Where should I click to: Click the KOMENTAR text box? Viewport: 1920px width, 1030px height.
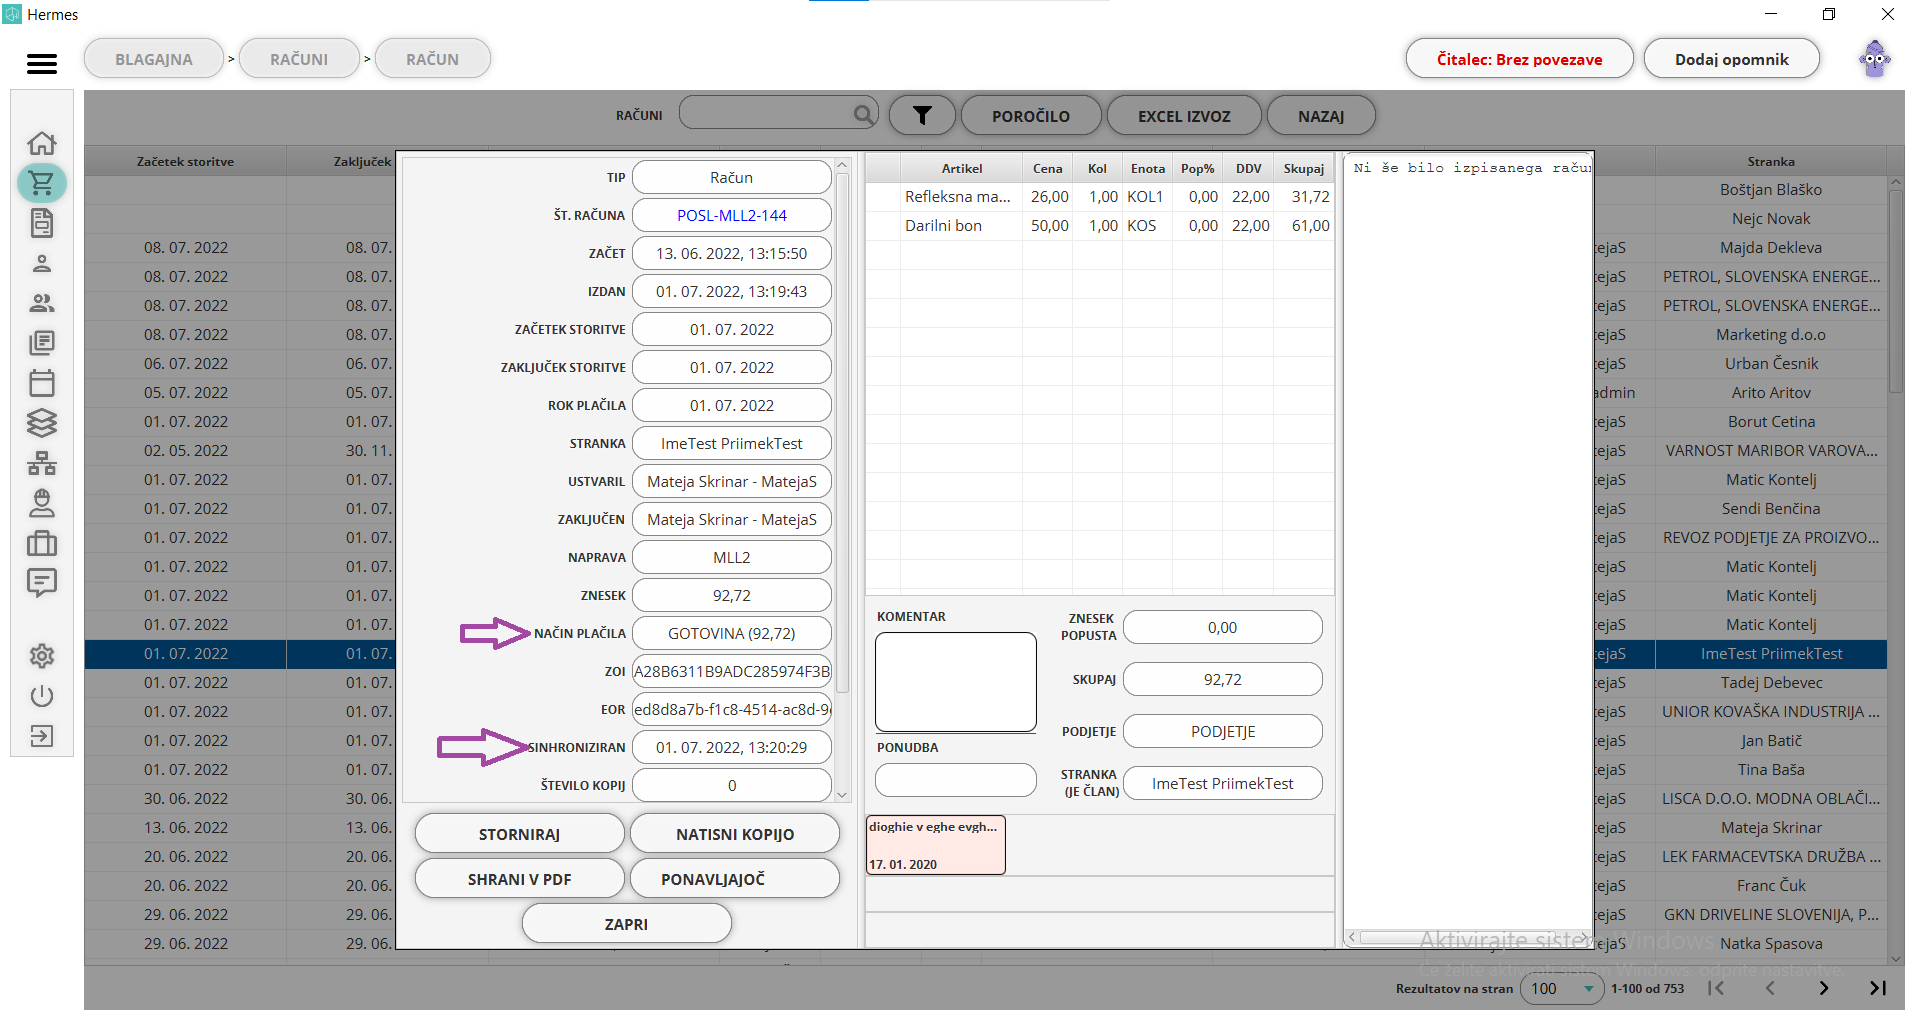(956, 682)
